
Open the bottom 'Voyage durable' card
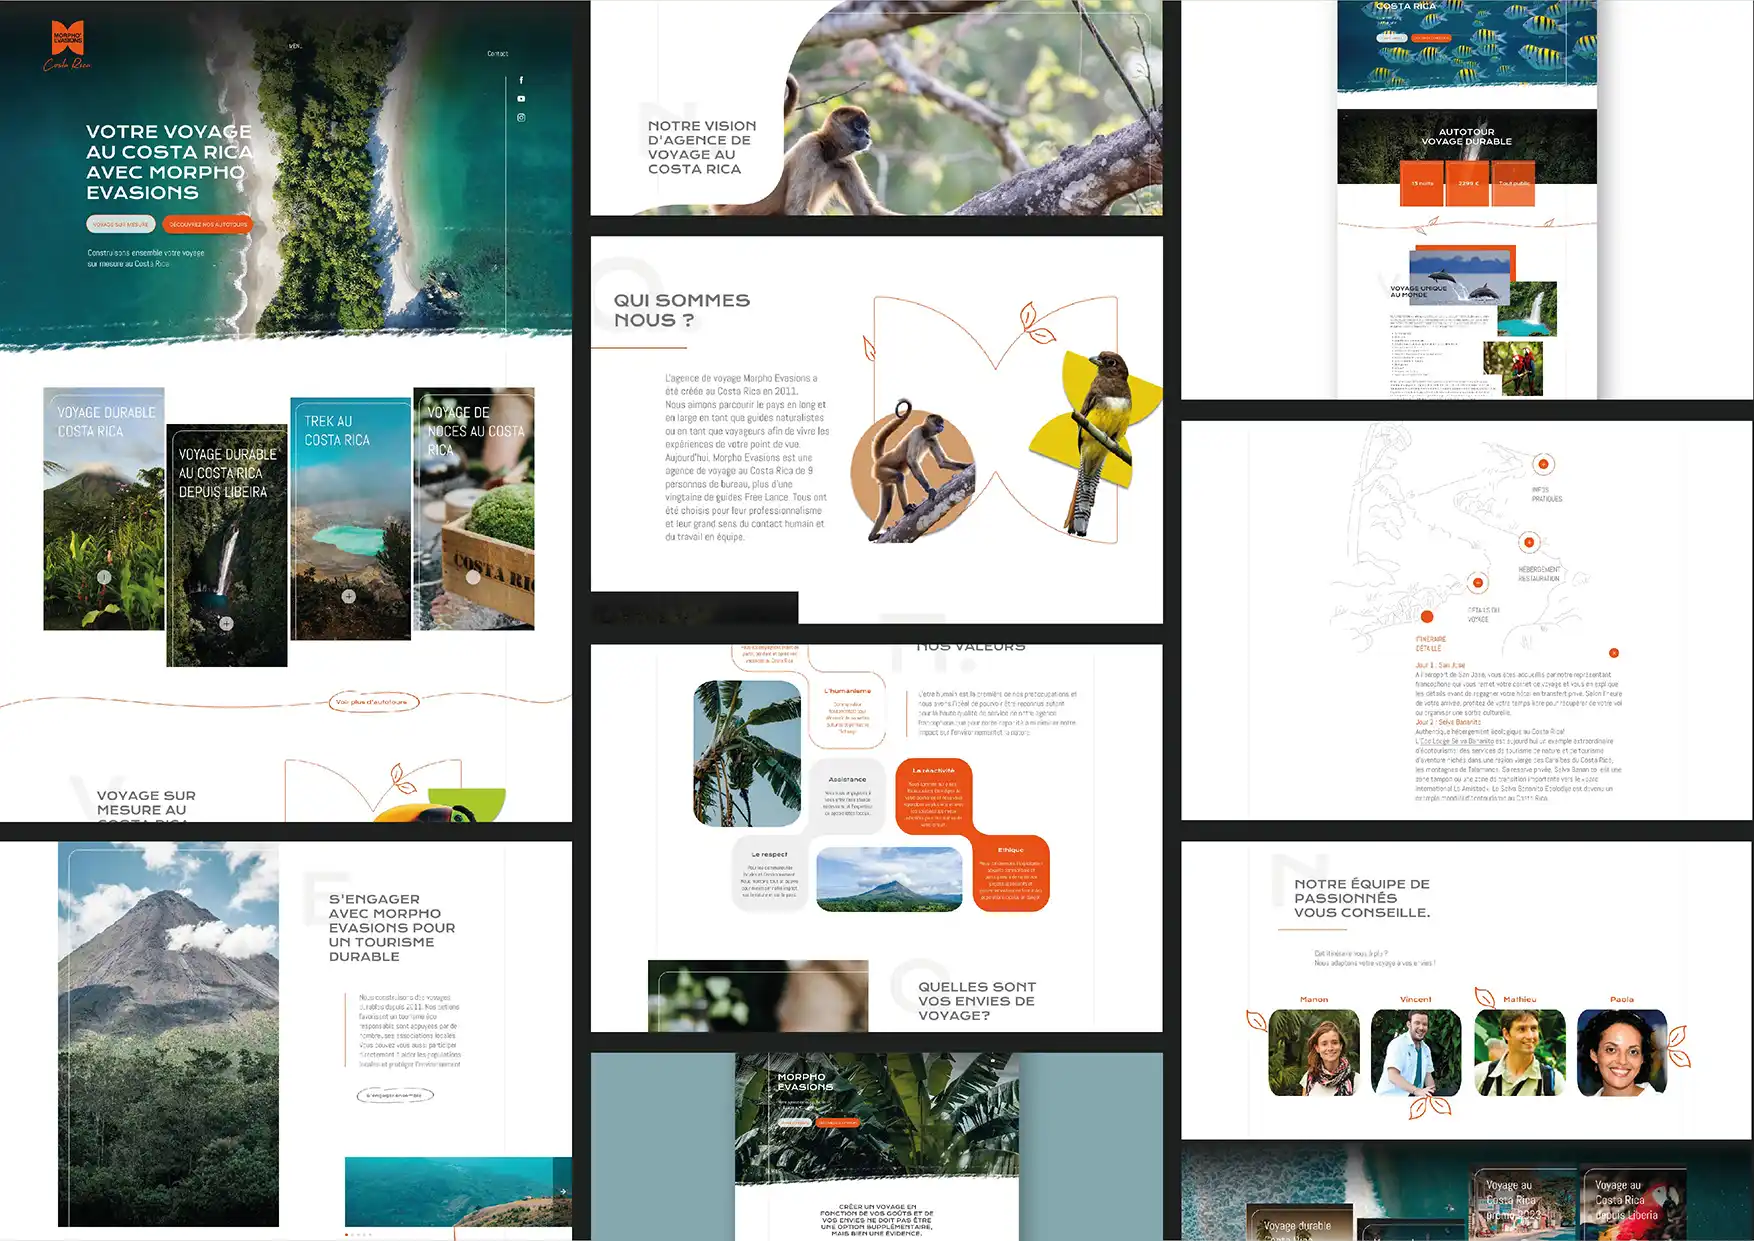(1301, 1223)
